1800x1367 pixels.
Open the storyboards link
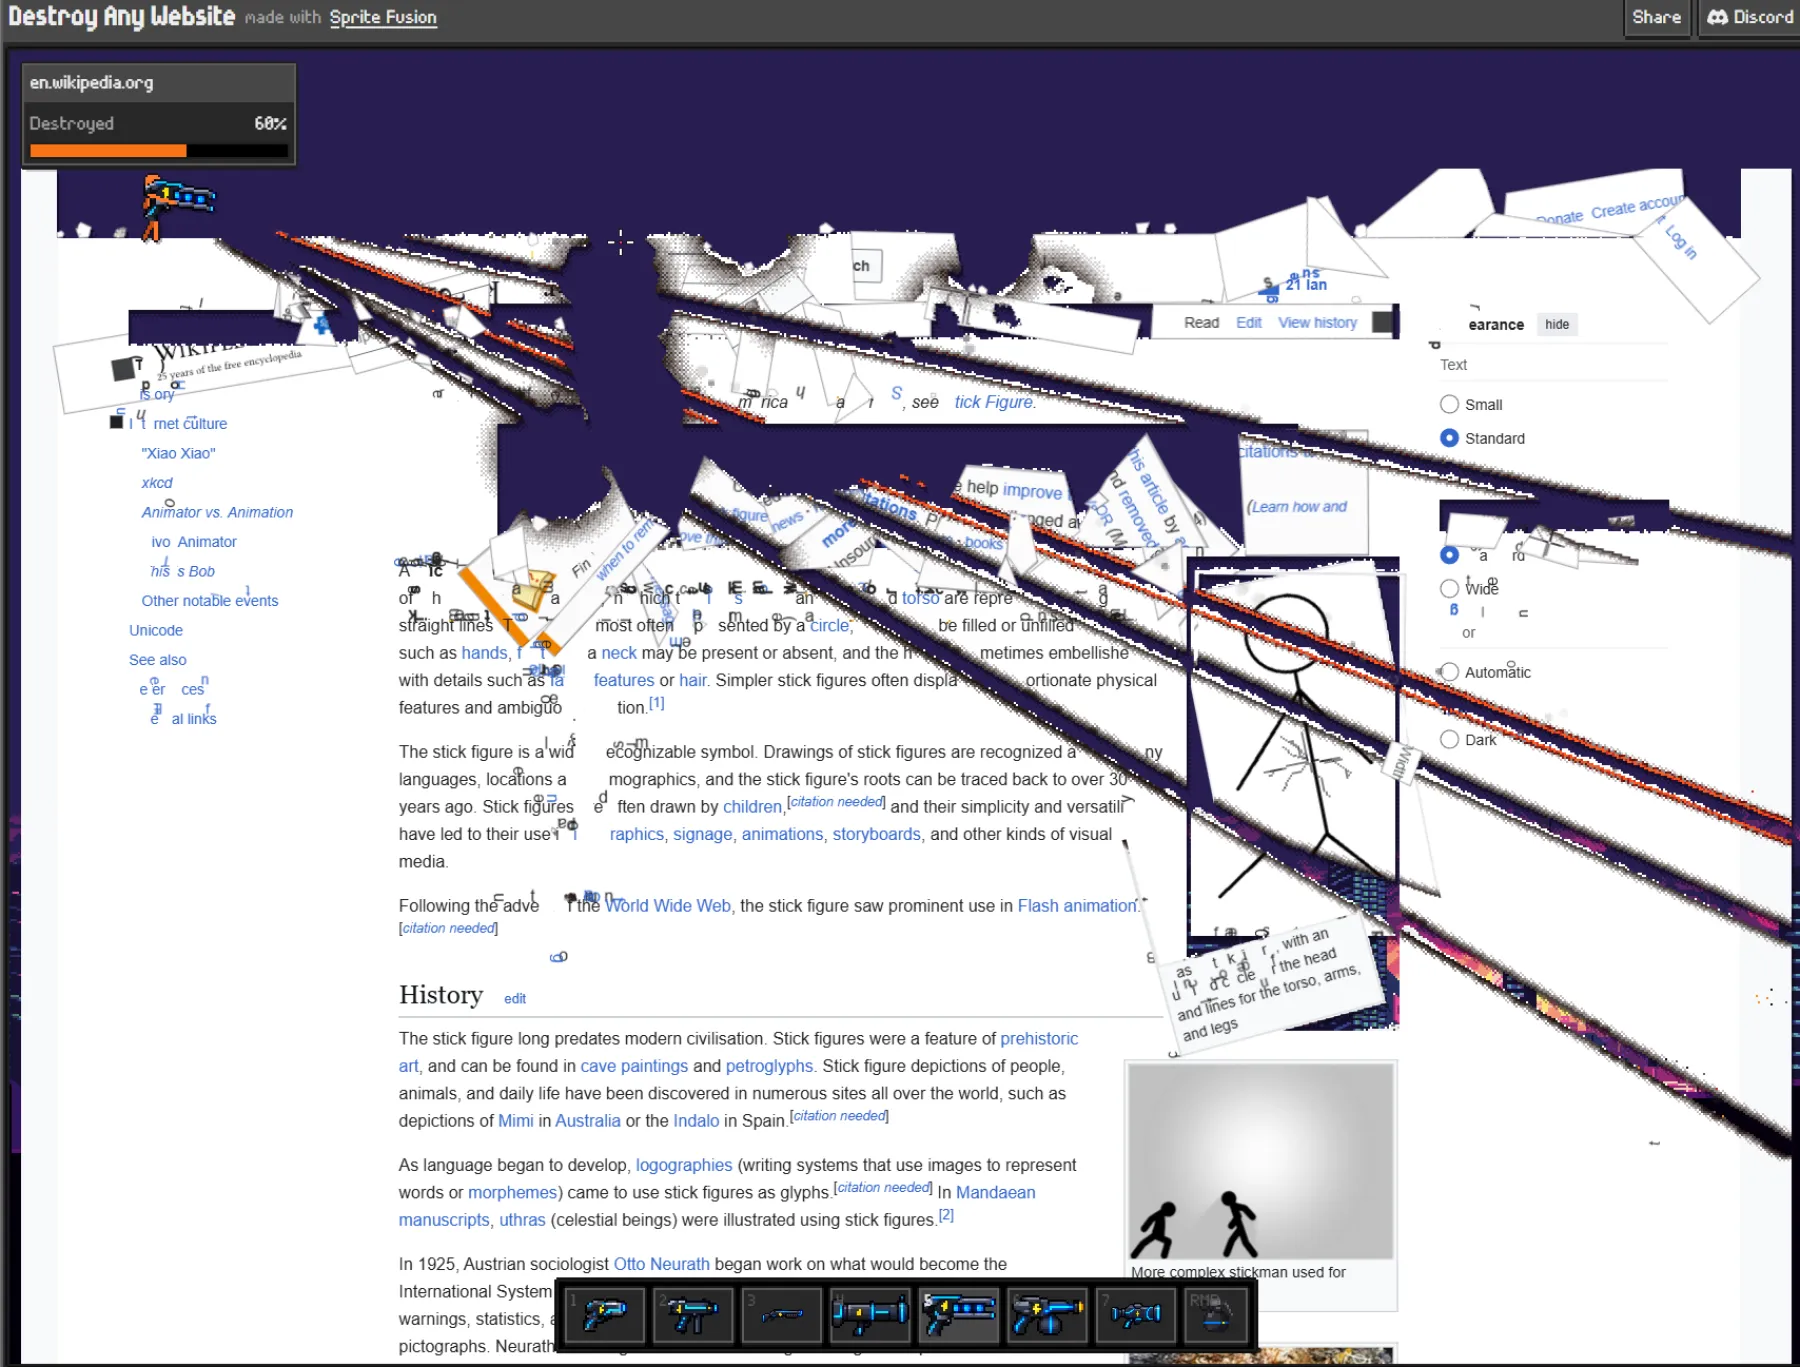point(876,834)
